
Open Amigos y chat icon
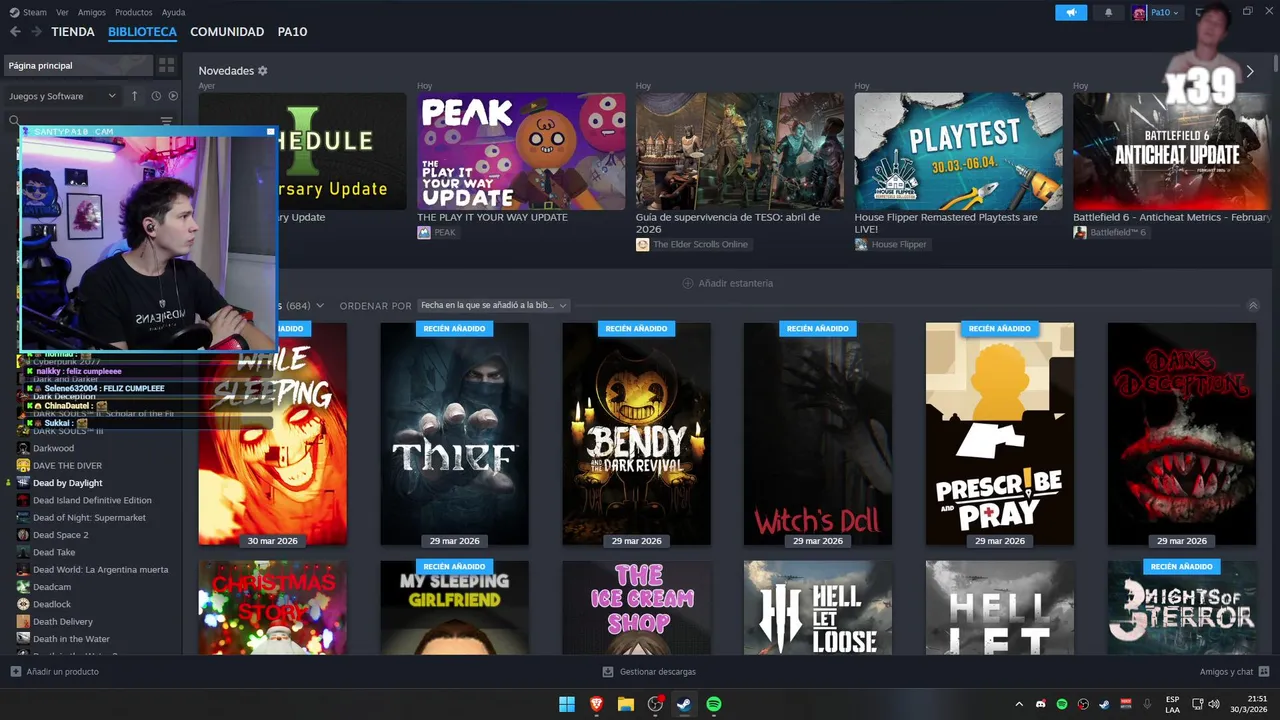coord(1264,672)
